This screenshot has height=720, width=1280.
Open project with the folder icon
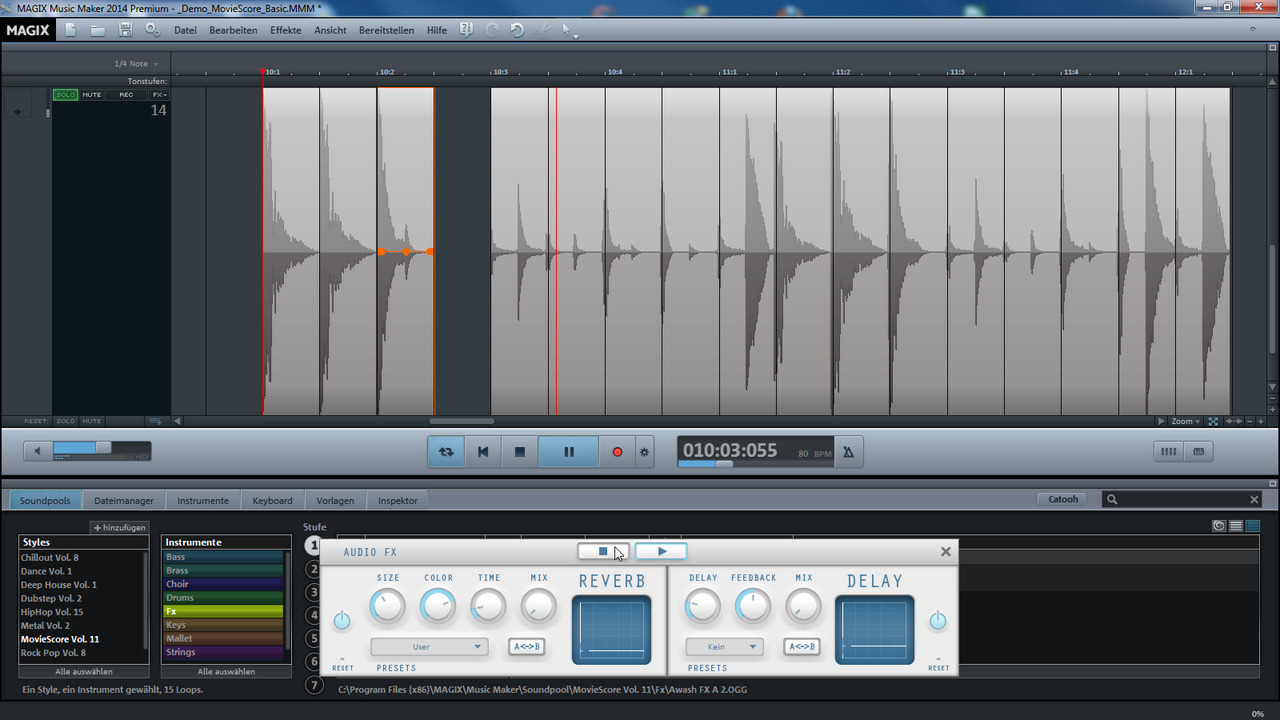point(98,30)
